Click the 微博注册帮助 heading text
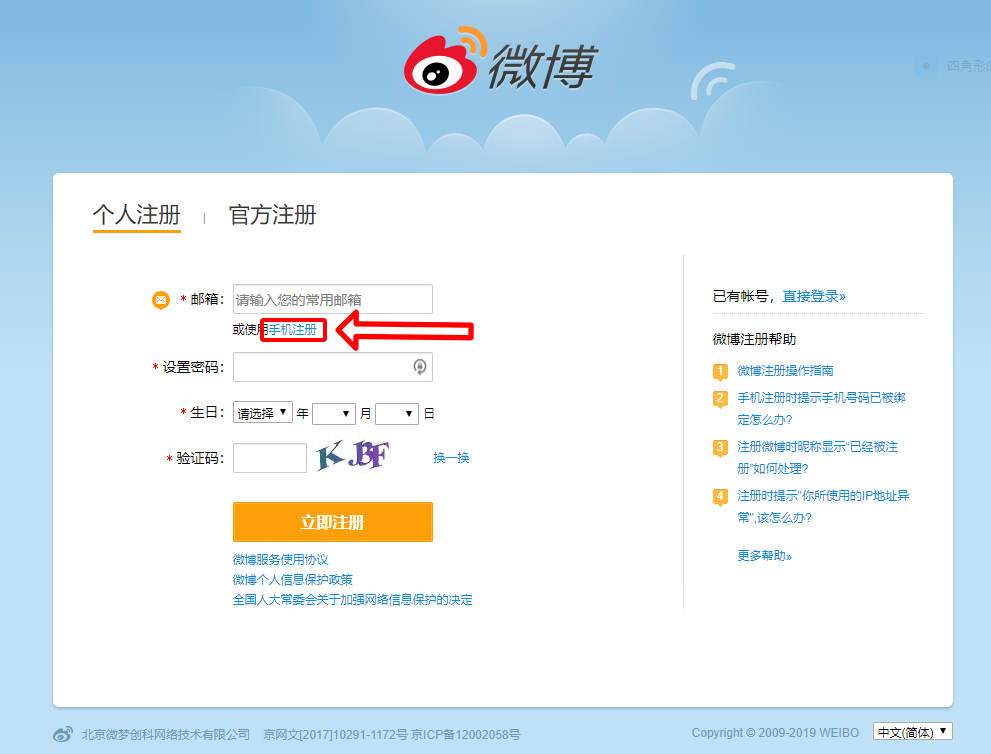This screenshot has width=991, height=754. (x=755, y=339)
